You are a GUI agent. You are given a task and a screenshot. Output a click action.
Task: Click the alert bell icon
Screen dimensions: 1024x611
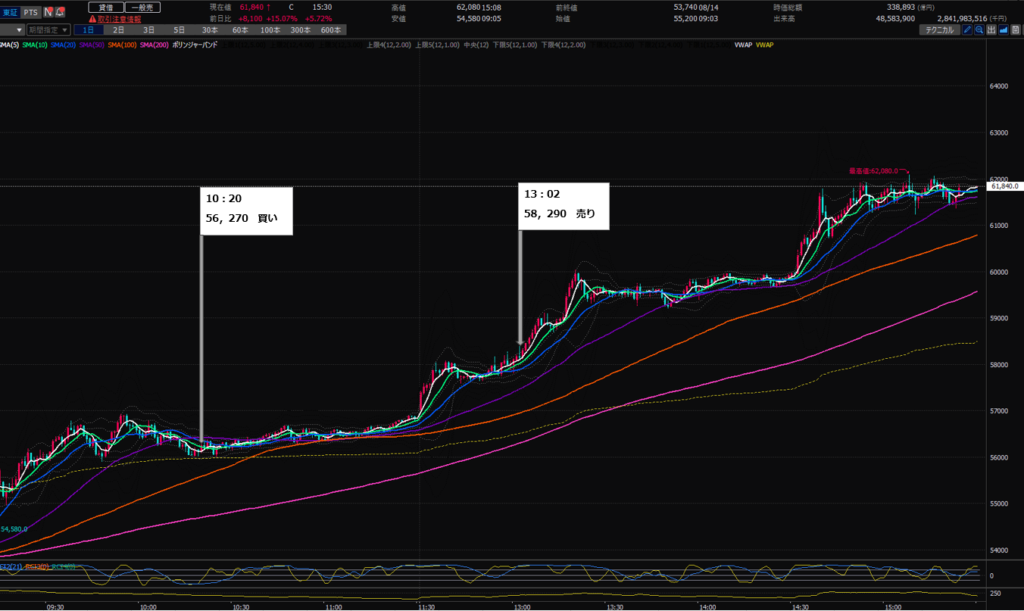coord(59,12)
